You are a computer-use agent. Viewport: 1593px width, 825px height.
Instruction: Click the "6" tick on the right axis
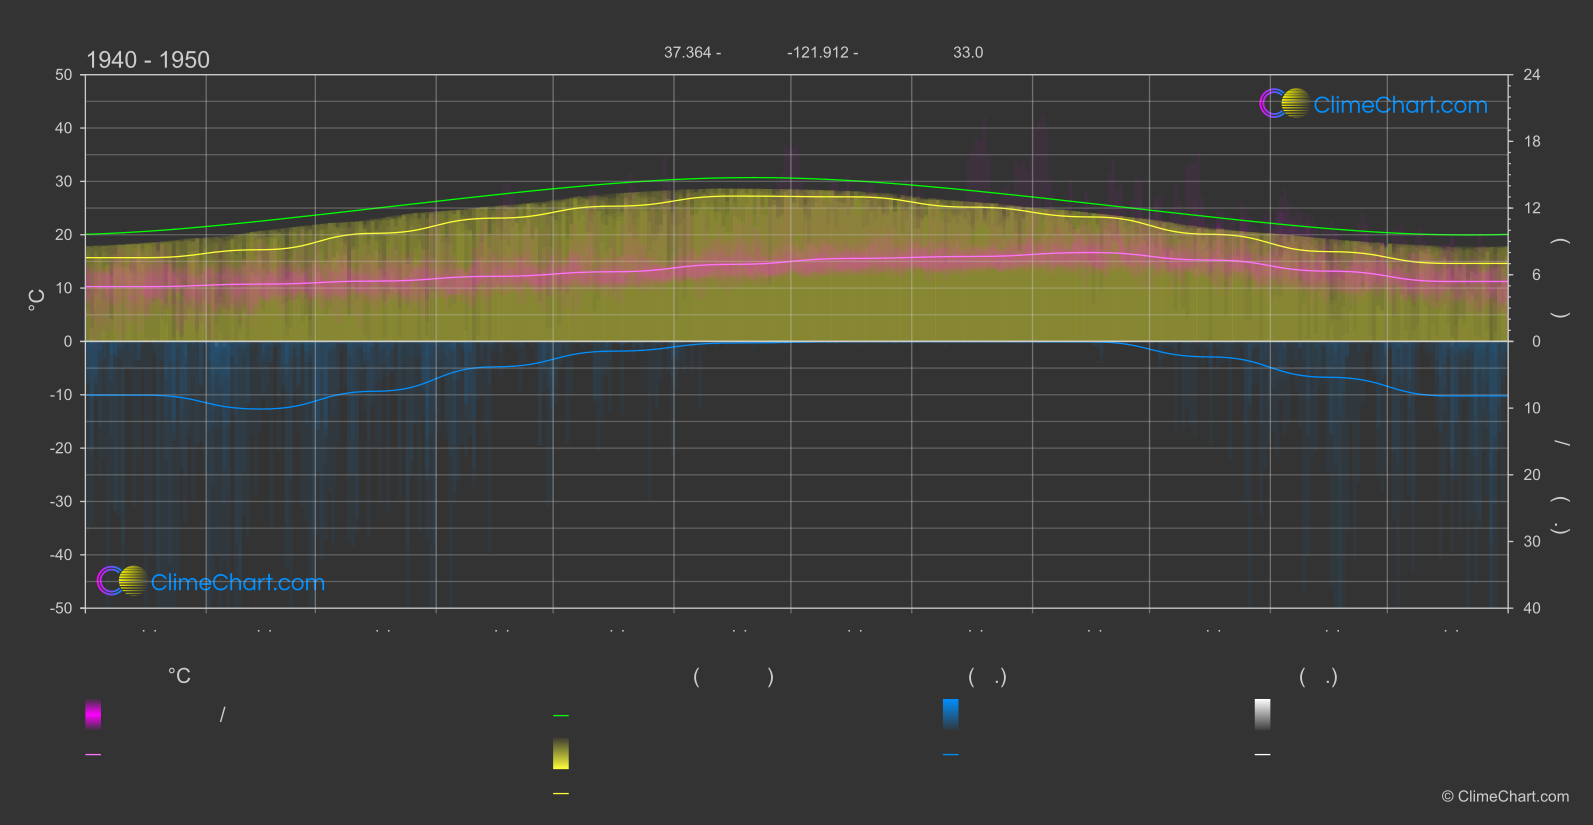(1536, 275)
